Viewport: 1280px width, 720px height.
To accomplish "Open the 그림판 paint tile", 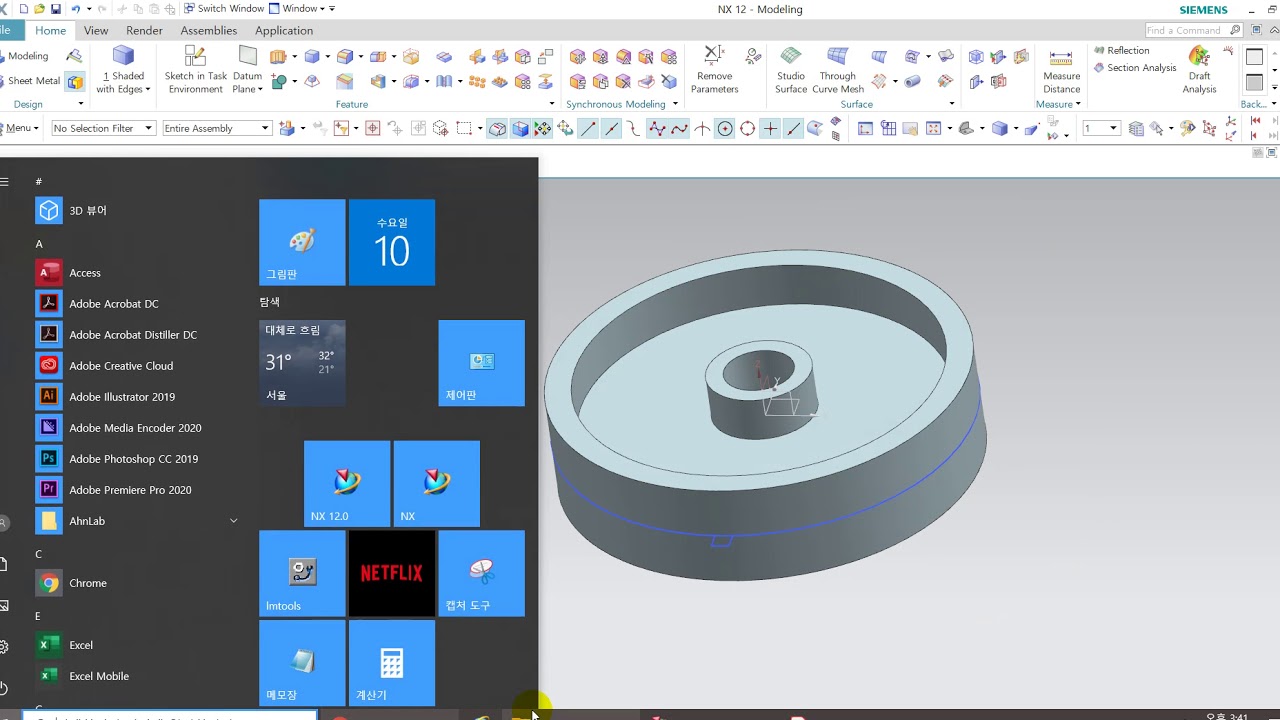I will (x=302, y=242).
